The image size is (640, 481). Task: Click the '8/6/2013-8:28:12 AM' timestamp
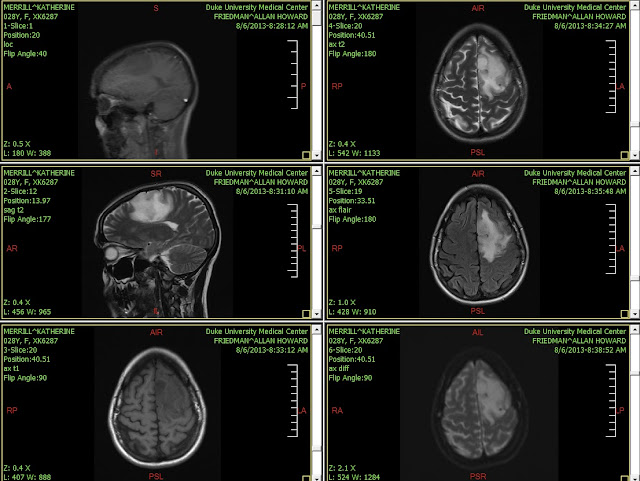pyautogui.click(x=272, y=26)
